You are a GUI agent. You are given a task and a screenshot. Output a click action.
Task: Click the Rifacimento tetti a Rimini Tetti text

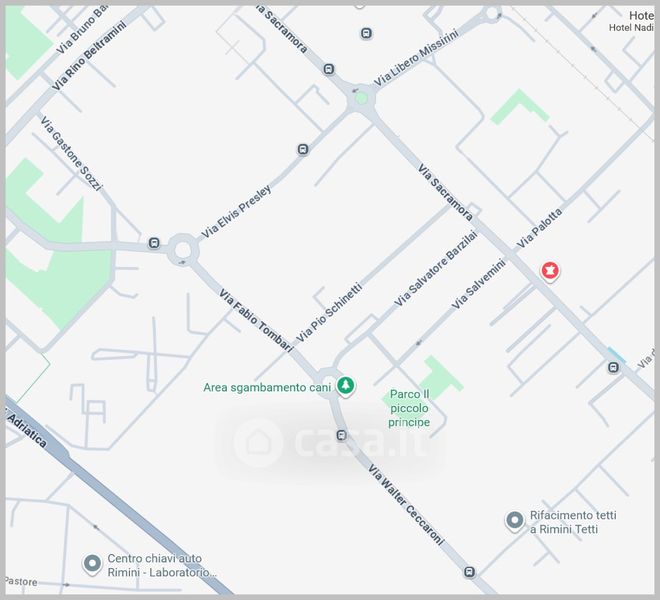(572, 522)
